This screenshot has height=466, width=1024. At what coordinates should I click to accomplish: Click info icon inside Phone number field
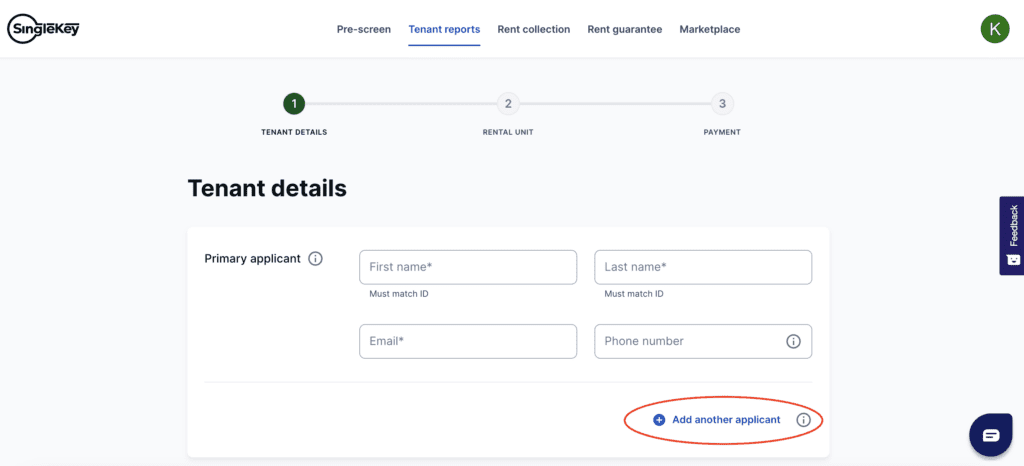pyautogui.click(x=793, y=341)
